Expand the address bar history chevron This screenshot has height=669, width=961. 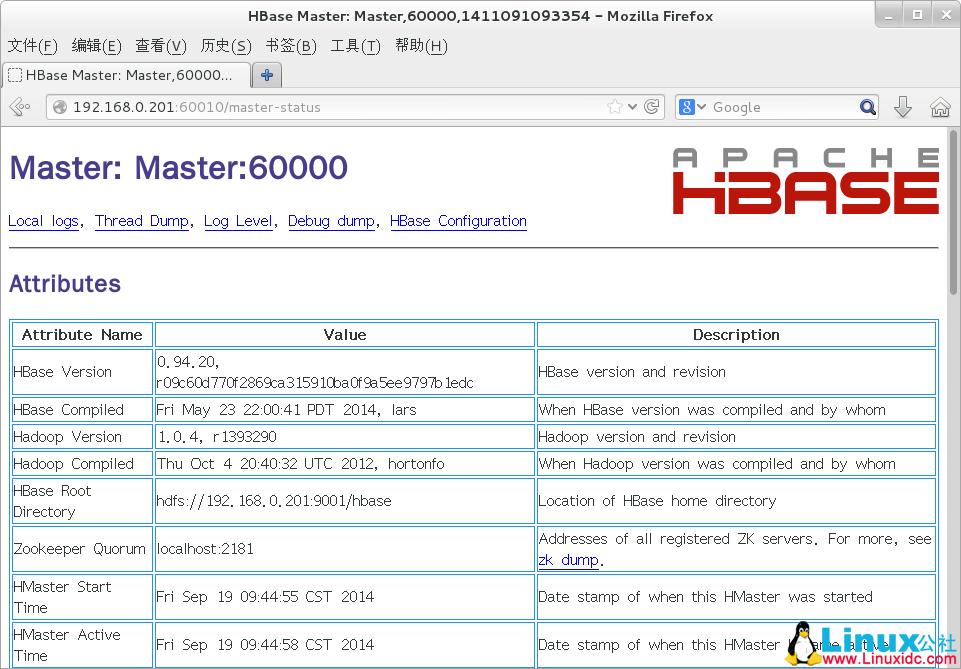click(x=633, y=107)
